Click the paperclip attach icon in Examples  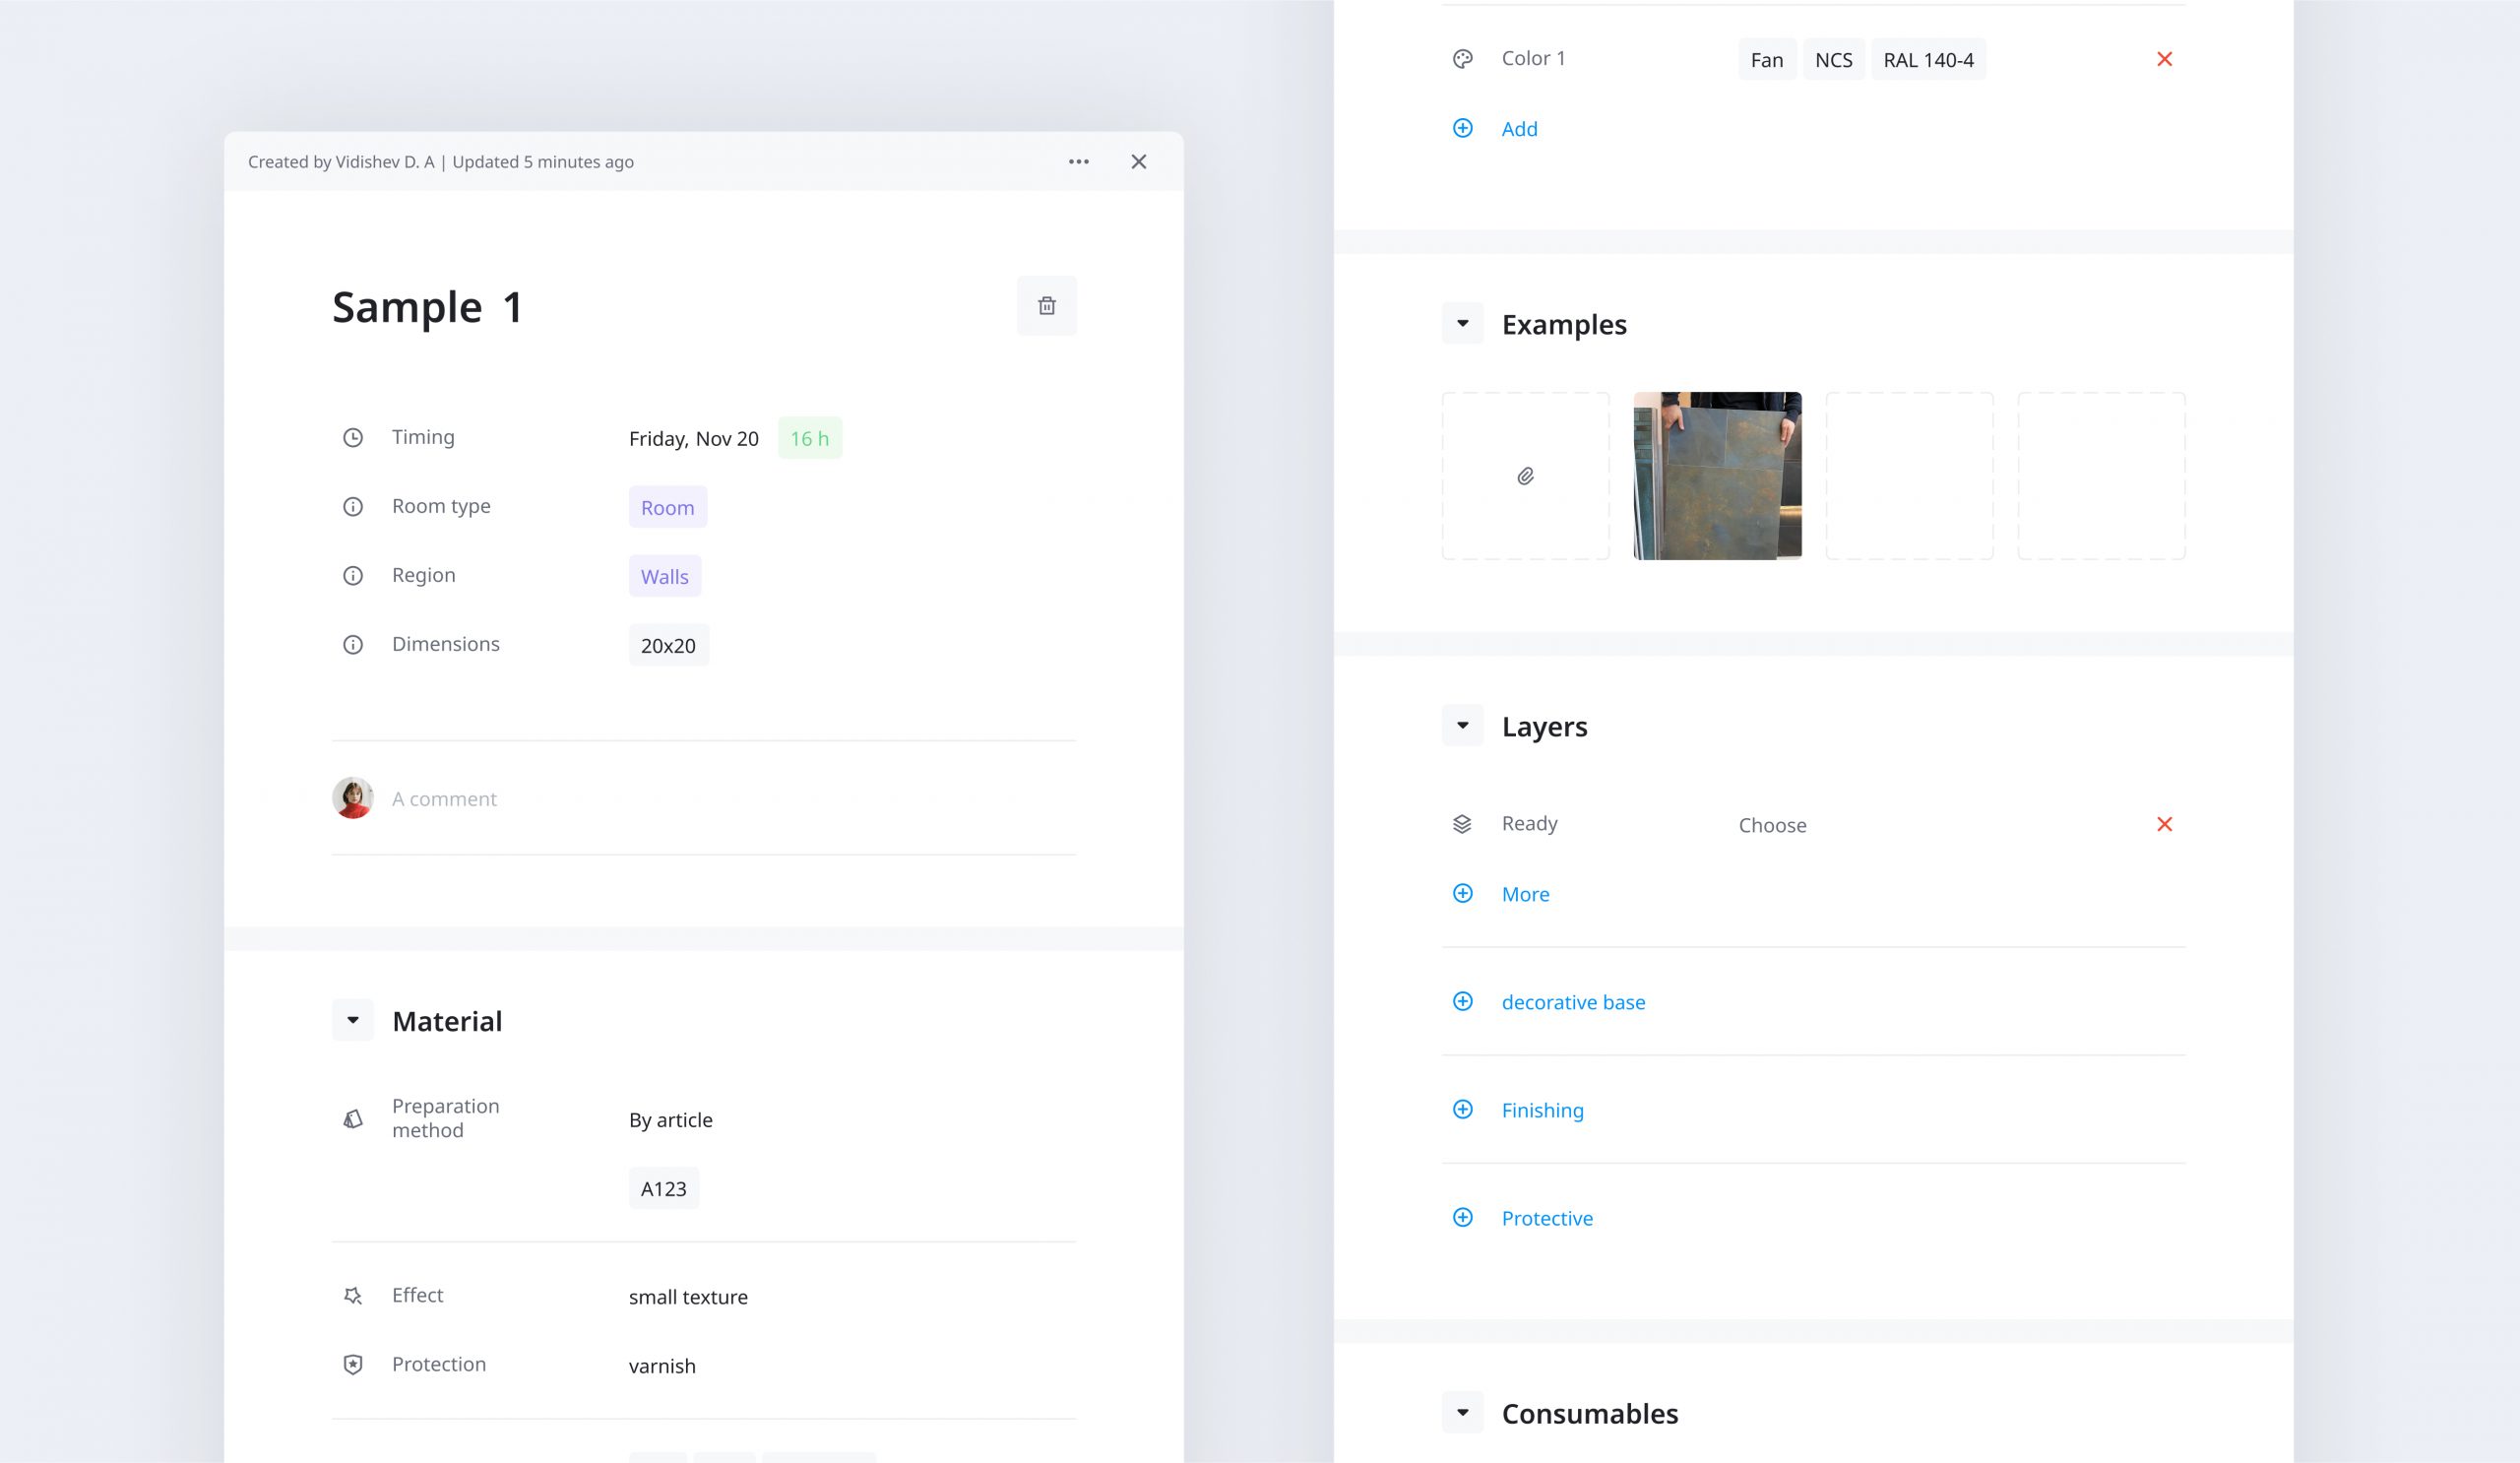[x=1525, y=476]
